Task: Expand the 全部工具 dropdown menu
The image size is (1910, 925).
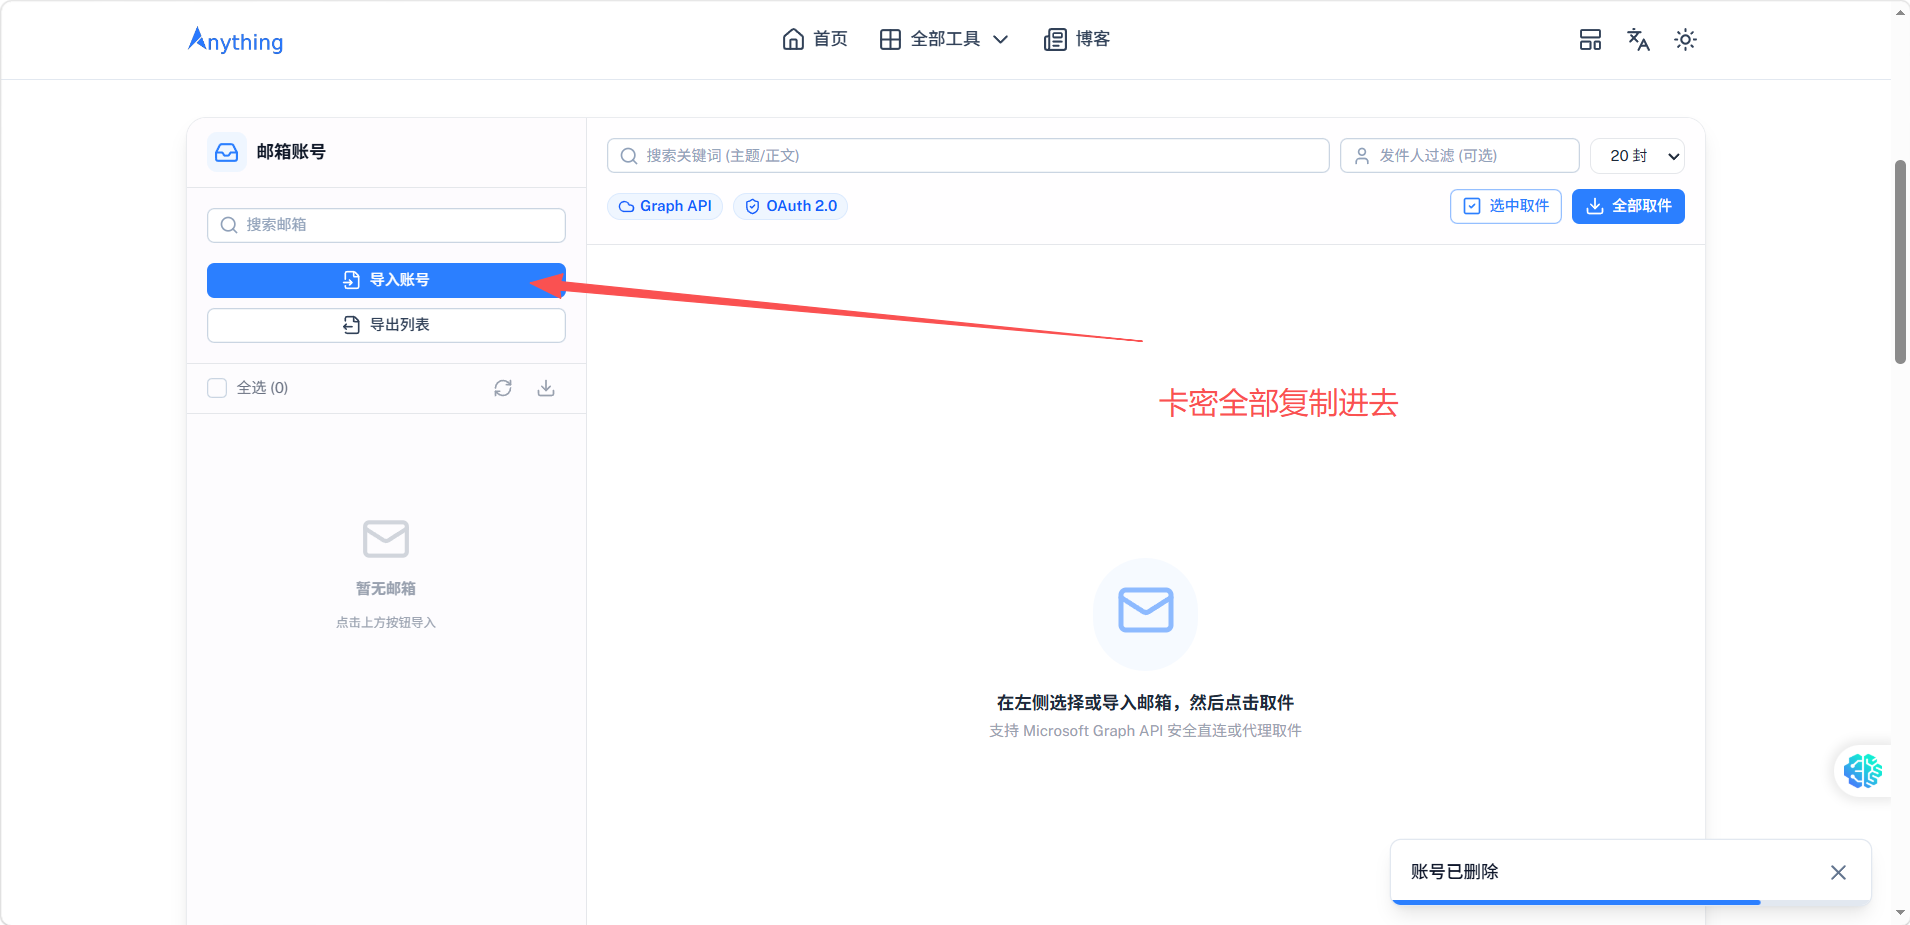Action: (x=944, y=39)
